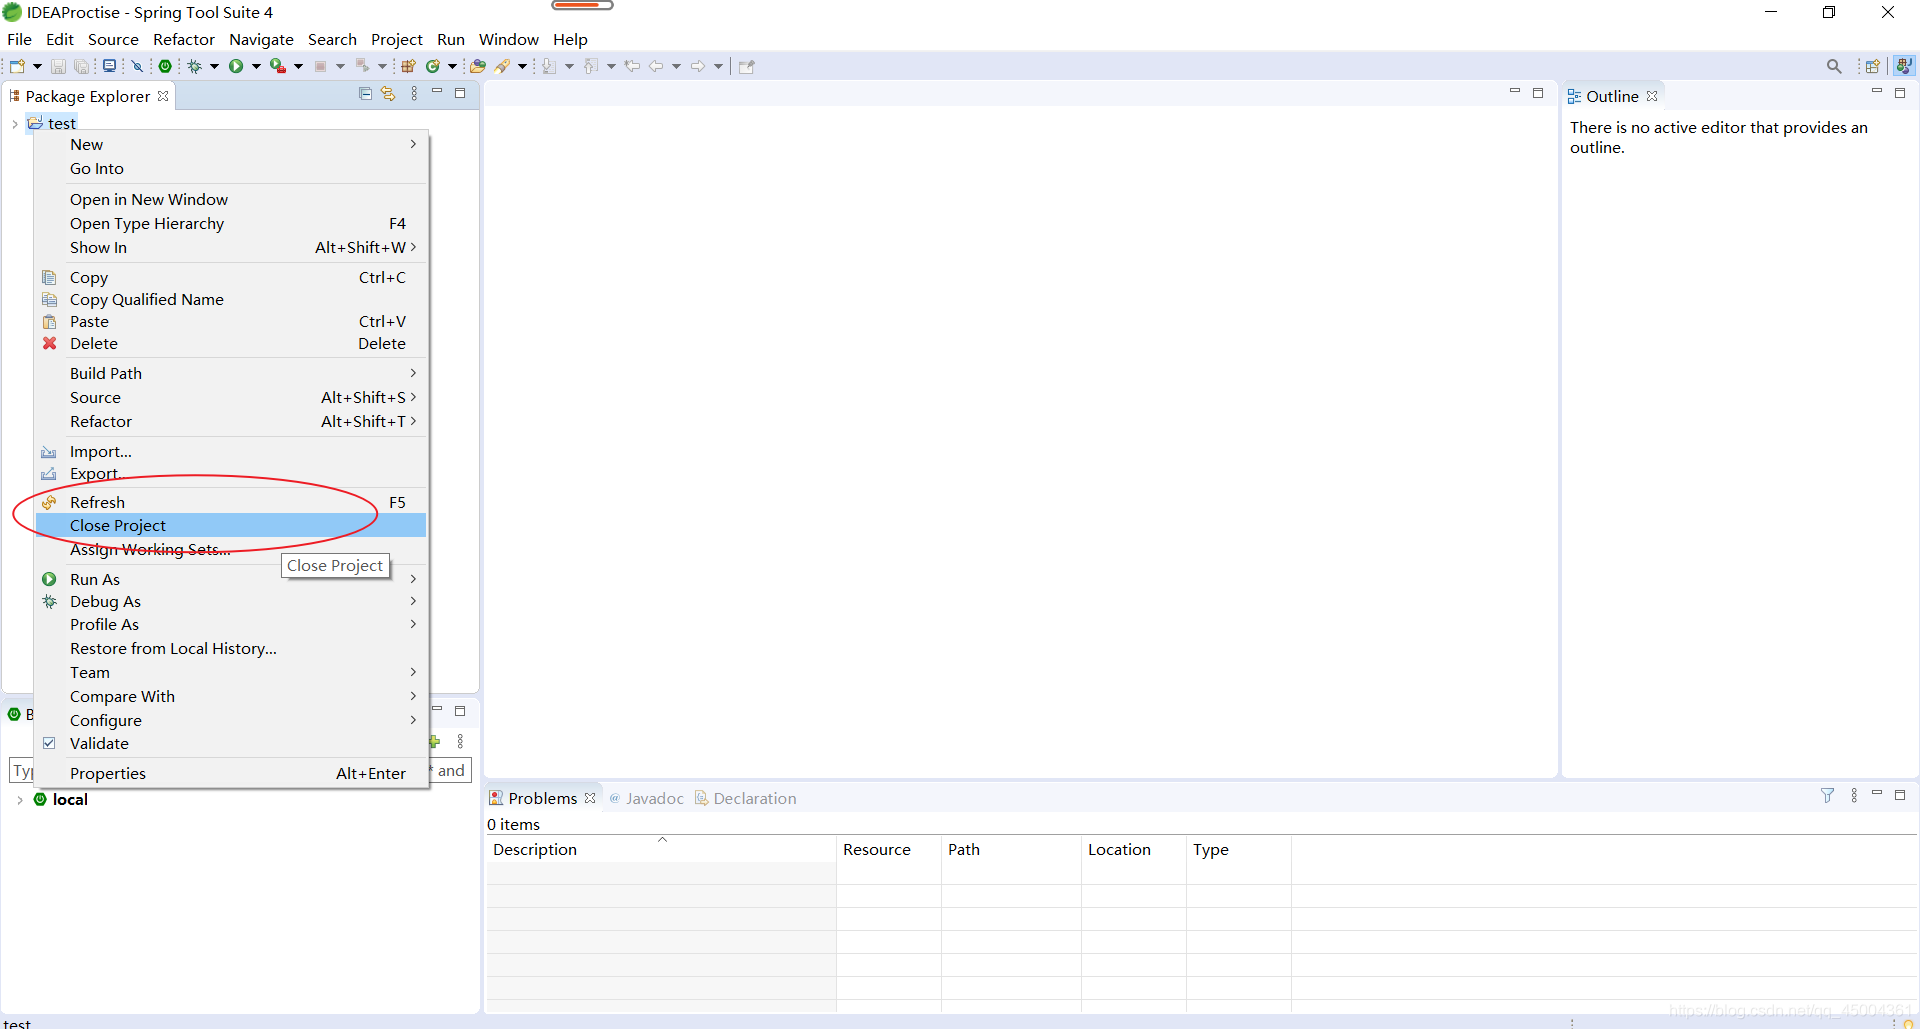Sort by Resource column header

click(x=888, y=849)
